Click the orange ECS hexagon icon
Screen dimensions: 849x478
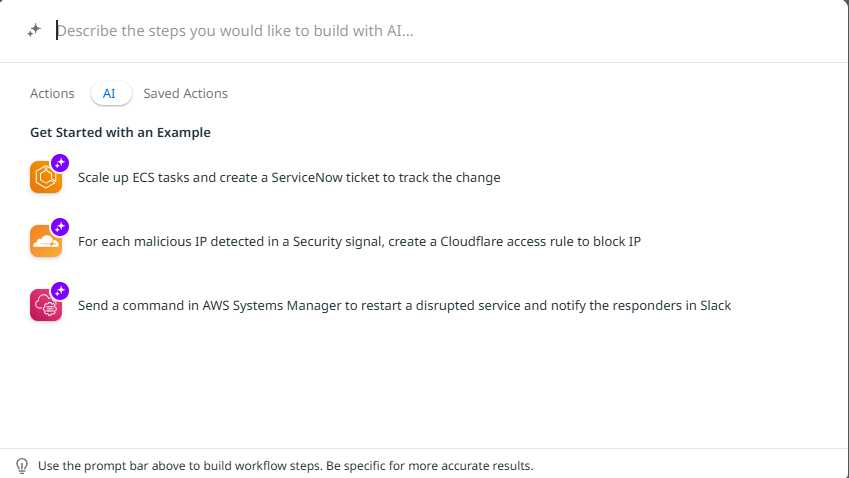tap(45, 177)
